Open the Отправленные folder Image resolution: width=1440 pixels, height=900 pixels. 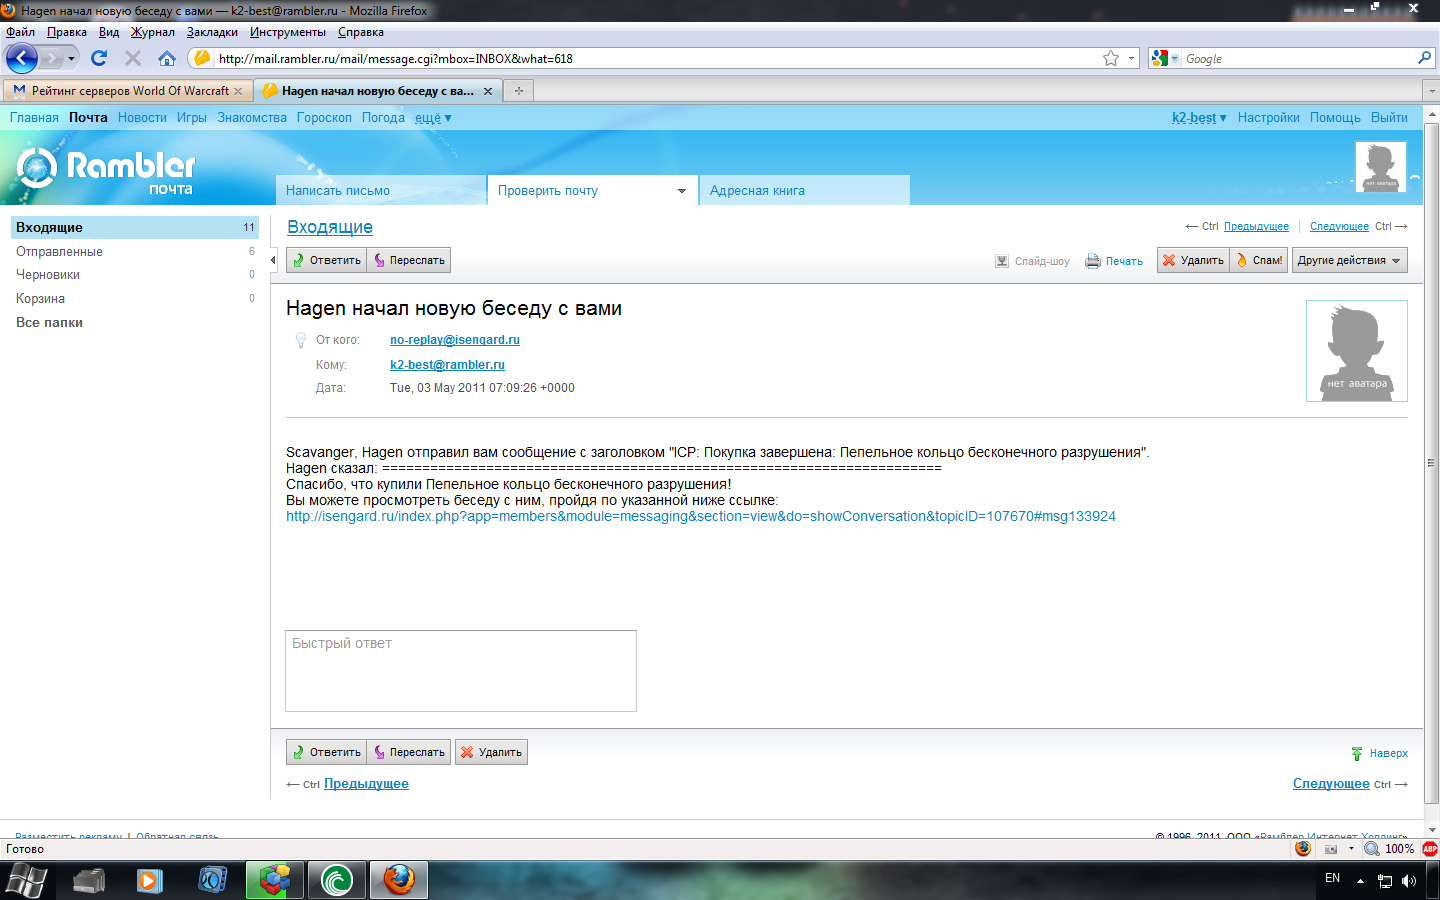(60, 252)
